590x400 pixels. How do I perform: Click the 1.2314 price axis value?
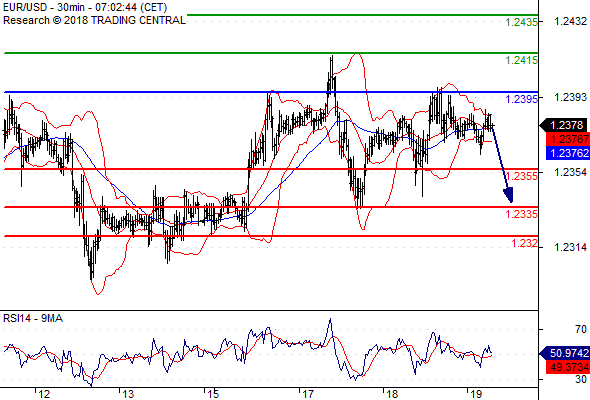tap(570, 247)
